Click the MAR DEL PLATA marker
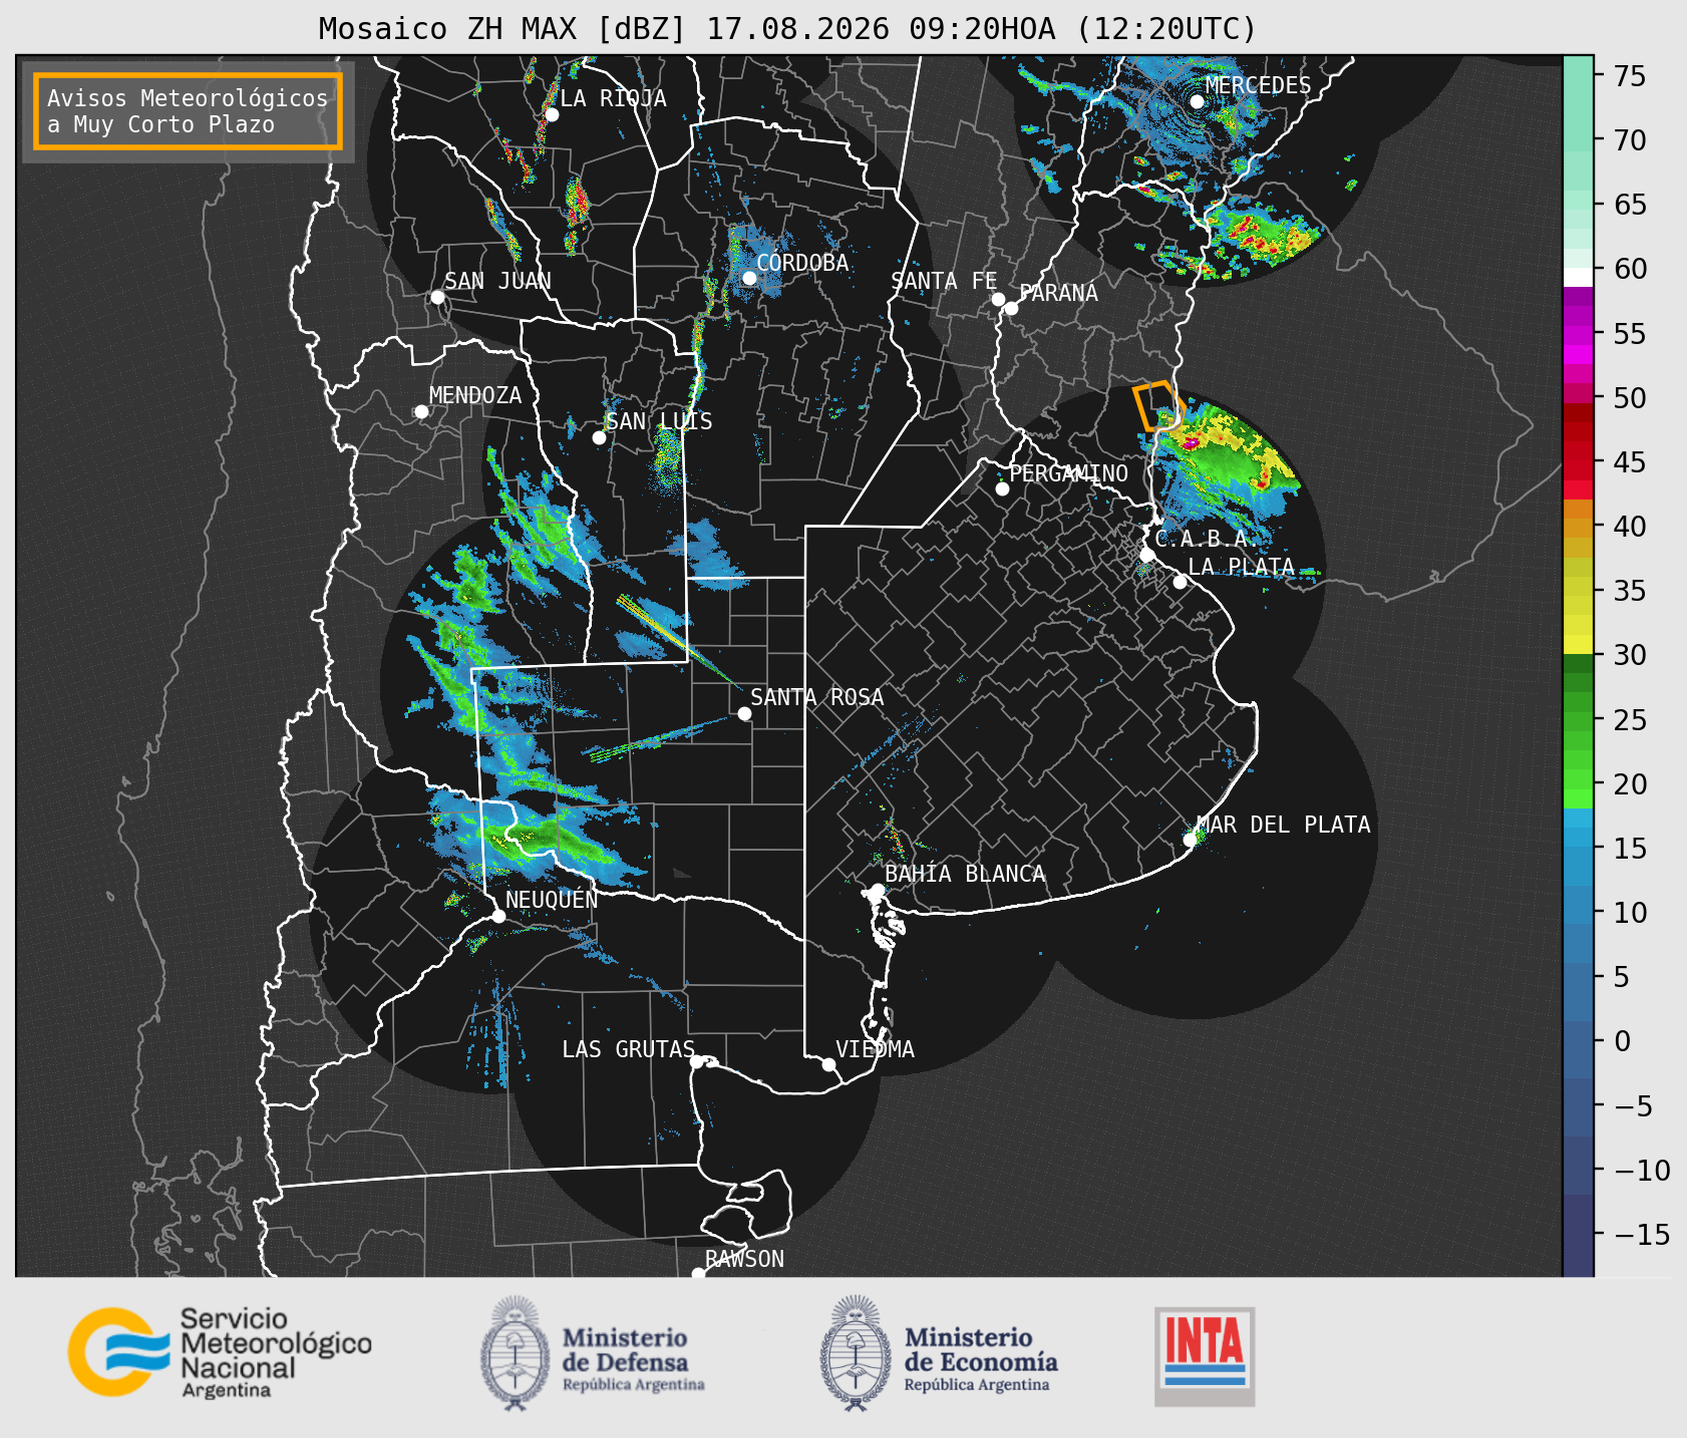The height and width of the screenshot is (1438, 1687). point(1190,840)
